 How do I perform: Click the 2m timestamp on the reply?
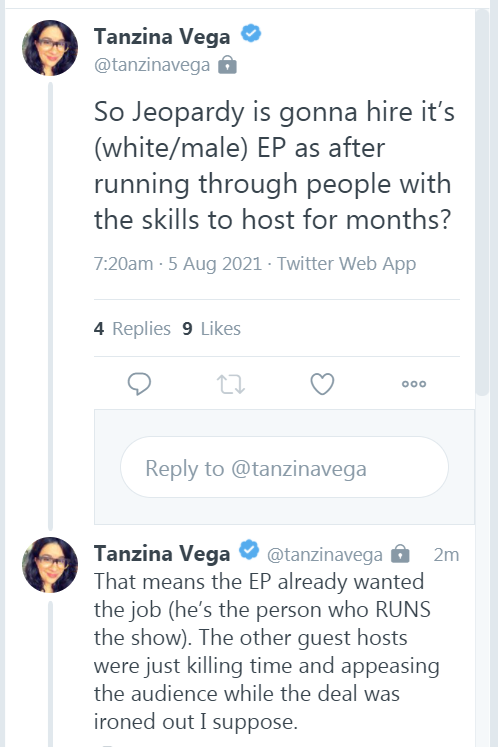tap(446, 555)
